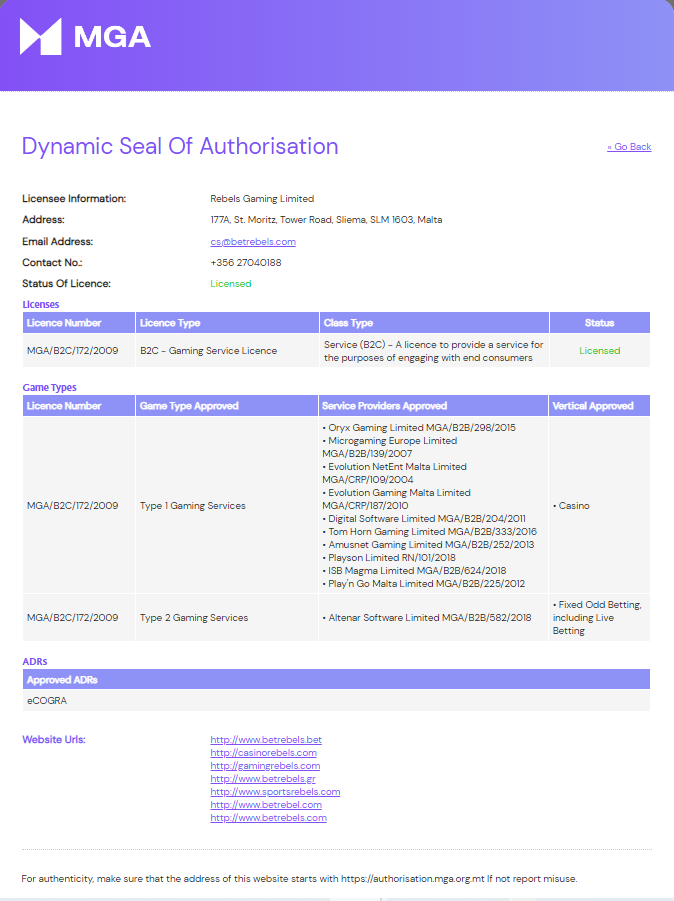Click the Evolution Gaming Malta Limited entry
Viewport: 674px width, 901px height.
396,499
